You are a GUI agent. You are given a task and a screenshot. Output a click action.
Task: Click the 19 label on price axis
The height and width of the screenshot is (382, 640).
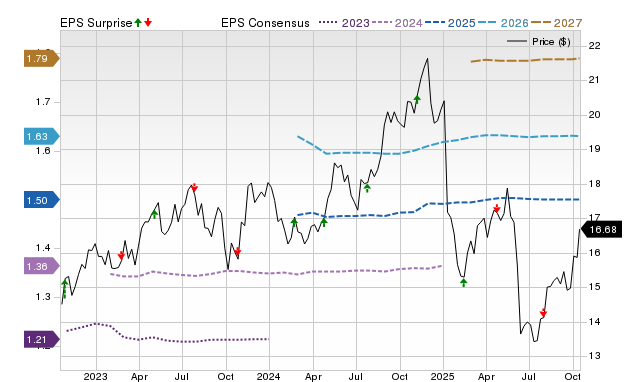tap(594, 149)
